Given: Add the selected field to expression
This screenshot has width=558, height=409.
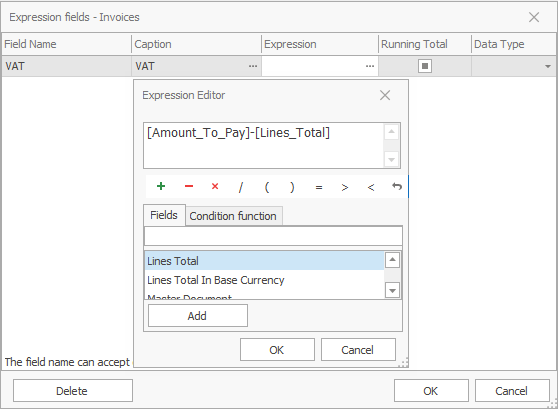Looking at the screenshot, I should [x=198, y=316].
